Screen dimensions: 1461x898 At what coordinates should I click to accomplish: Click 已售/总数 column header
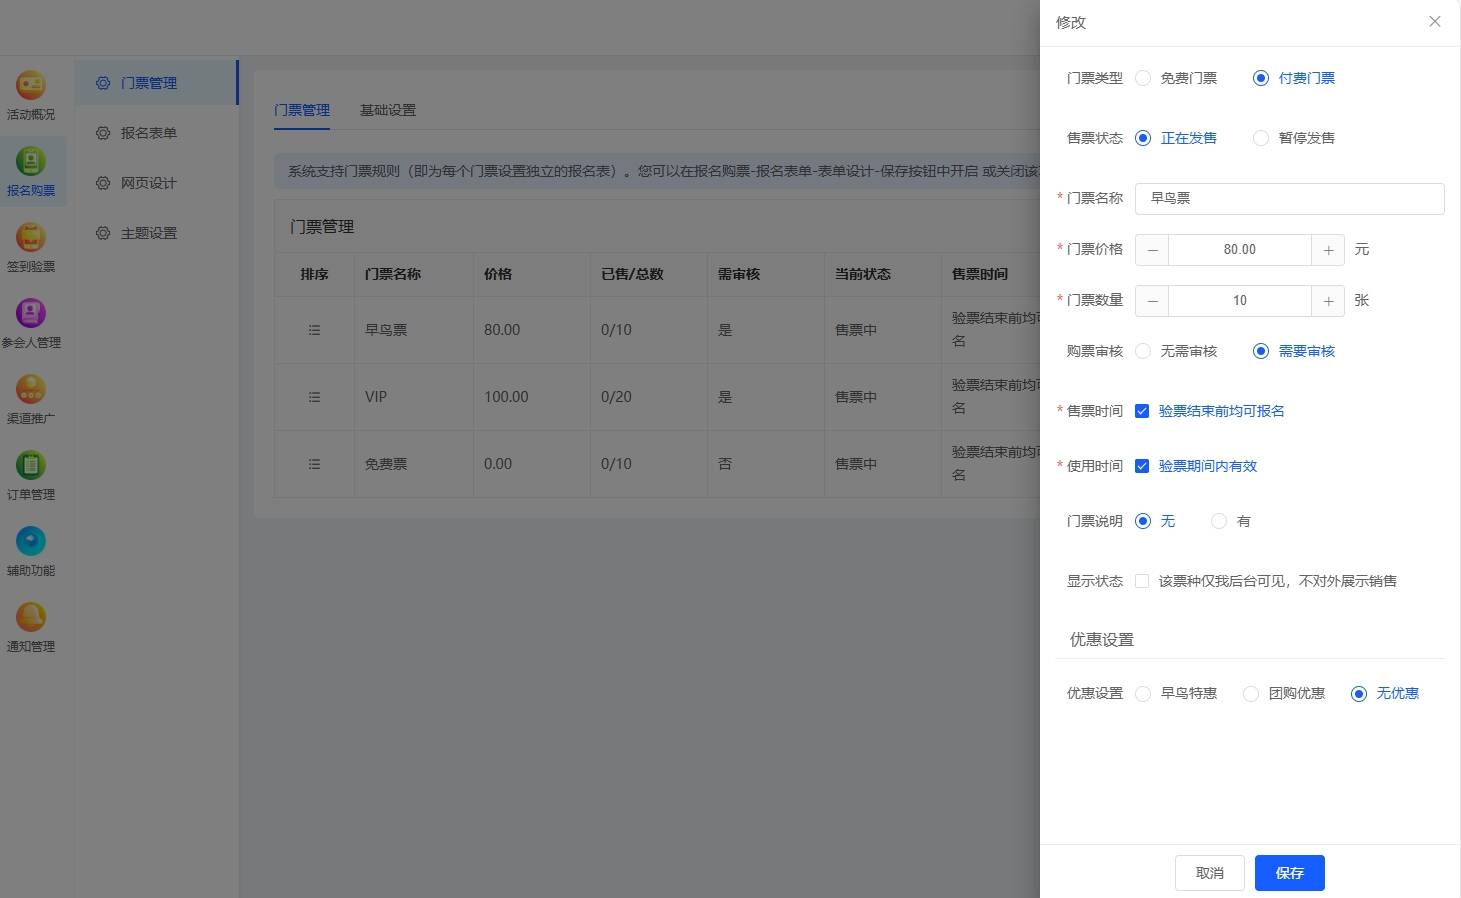coord(632,274)
